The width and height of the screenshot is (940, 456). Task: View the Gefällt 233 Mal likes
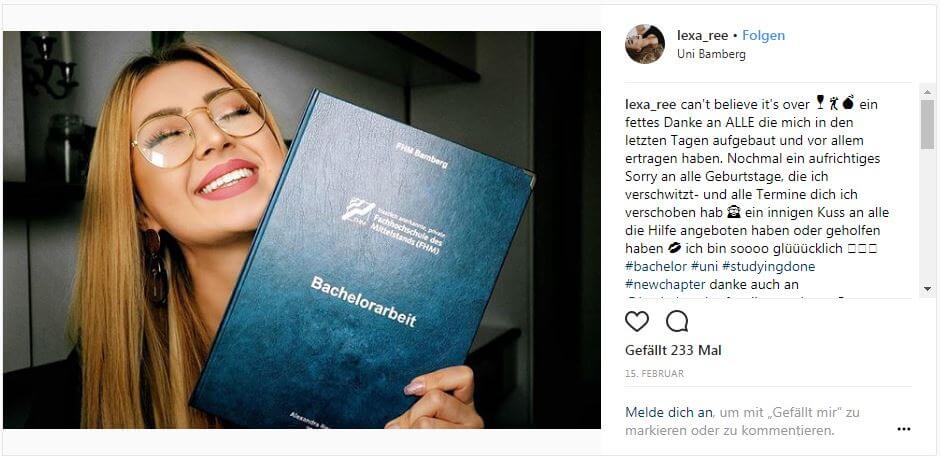[x=673, y=351]
